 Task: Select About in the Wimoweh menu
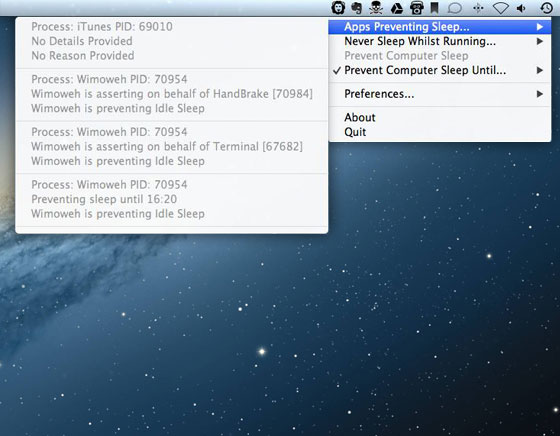(x=440, y=117)
